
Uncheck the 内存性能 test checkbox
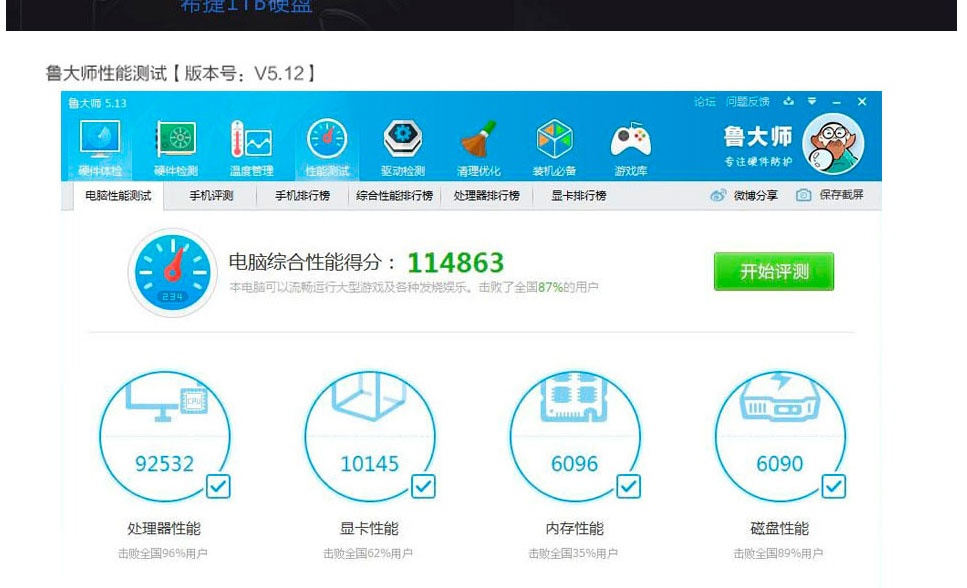click(x=628, y=486)
